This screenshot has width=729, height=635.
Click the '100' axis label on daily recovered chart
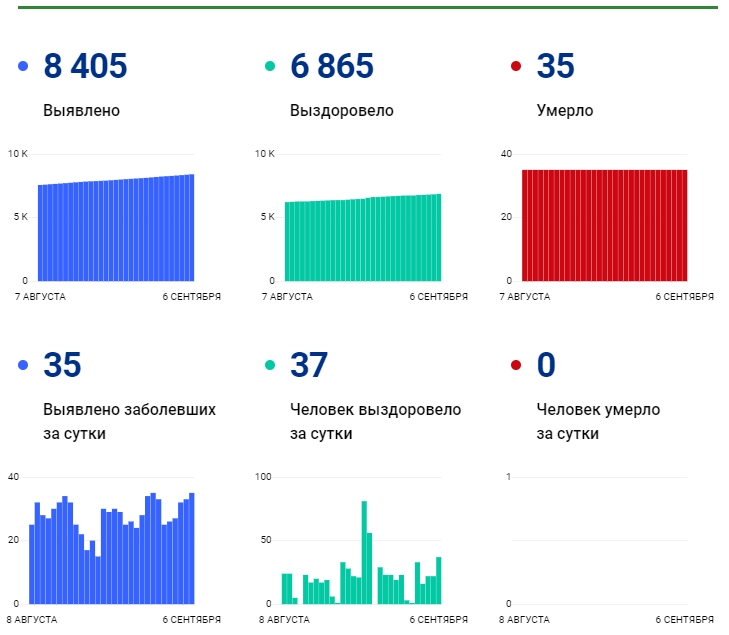(x=263, y=477)
